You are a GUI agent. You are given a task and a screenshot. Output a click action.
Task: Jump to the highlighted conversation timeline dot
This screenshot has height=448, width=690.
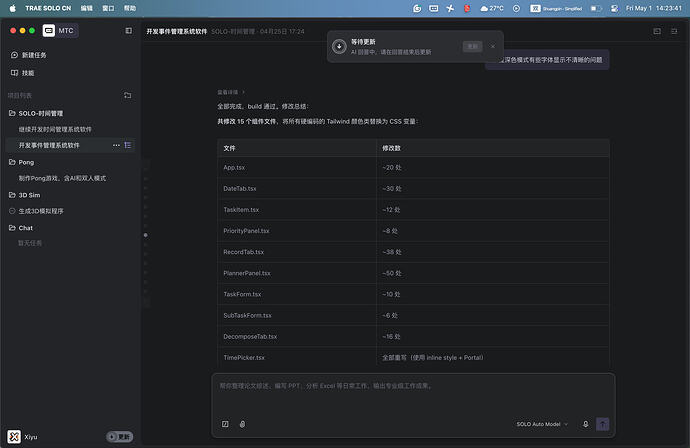(146, 235)
